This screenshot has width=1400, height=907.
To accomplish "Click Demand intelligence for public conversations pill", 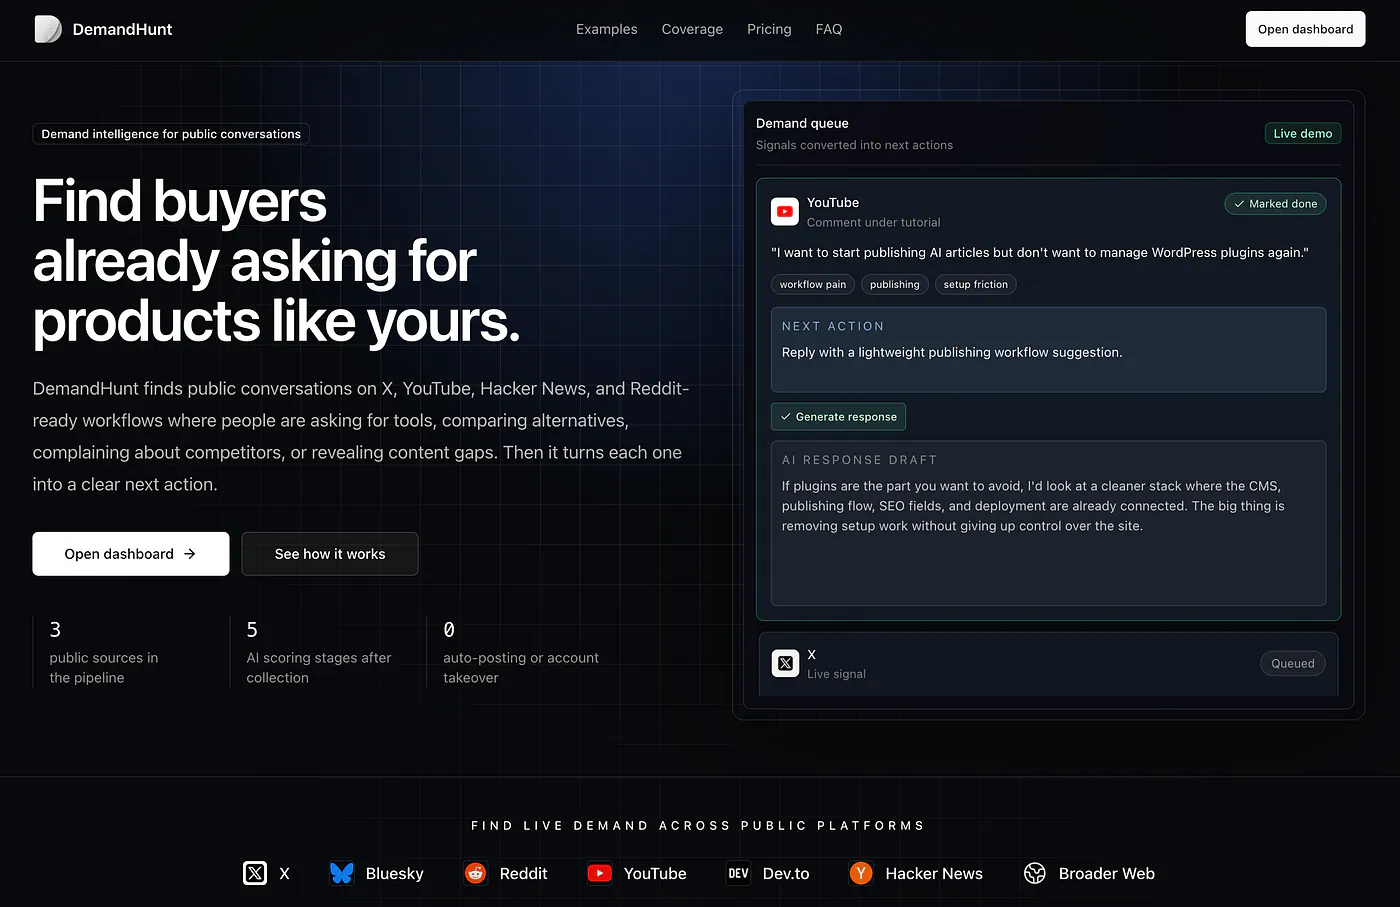I will coord(171,134).
